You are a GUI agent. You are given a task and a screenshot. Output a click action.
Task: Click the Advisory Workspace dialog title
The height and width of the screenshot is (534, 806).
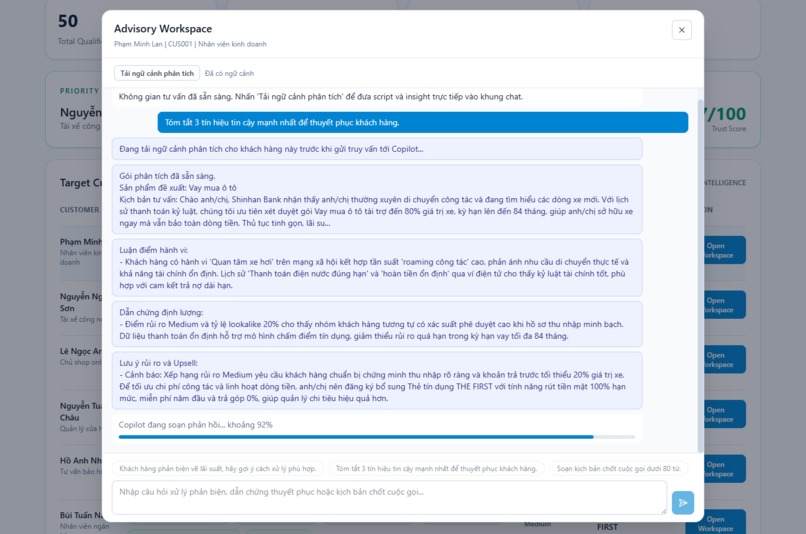coord(163,29)
